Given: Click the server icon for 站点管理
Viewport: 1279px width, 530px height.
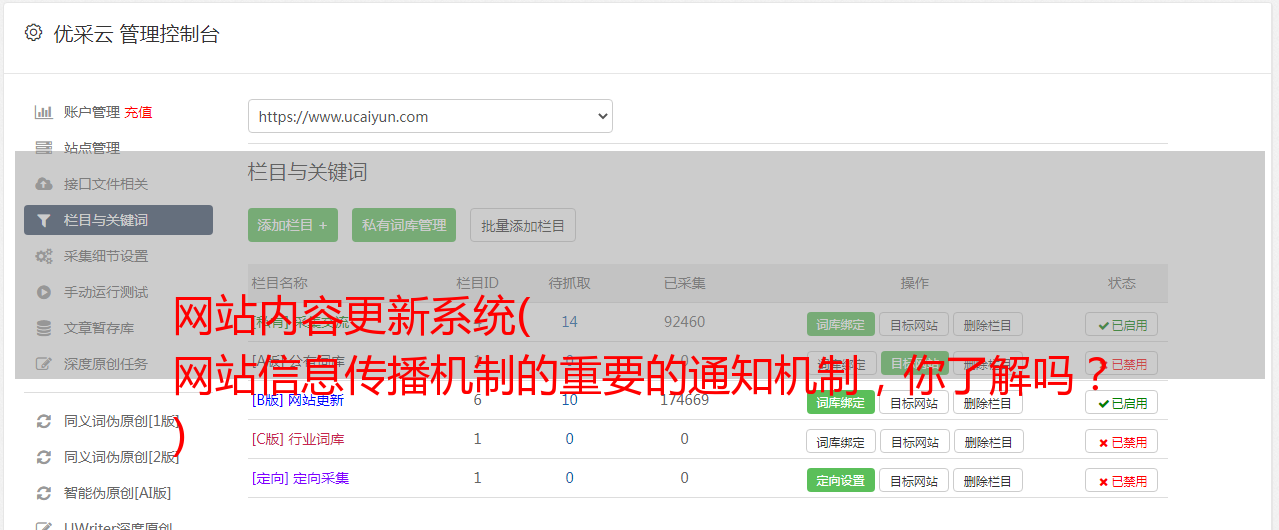Looking at the screenshot, I should click(44, 148).
